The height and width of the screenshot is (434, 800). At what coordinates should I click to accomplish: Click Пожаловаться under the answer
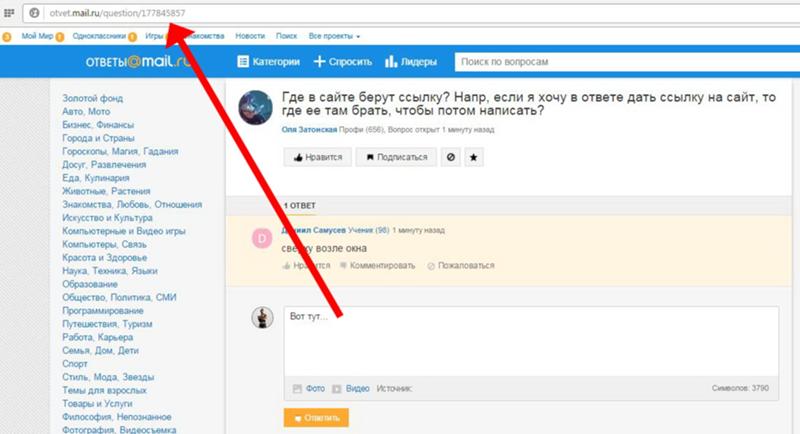(x=460, y=266)
